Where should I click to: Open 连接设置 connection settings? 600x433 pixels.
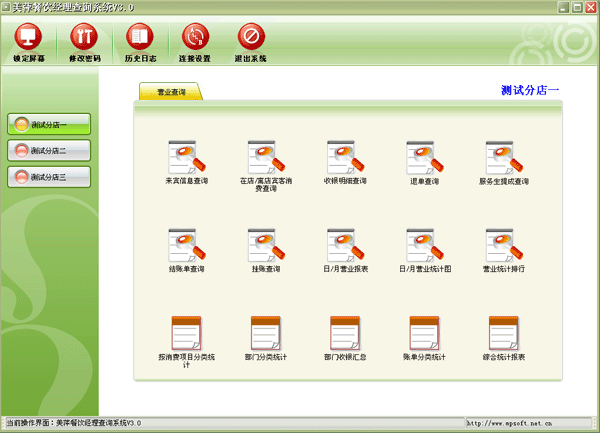[195, 39]
